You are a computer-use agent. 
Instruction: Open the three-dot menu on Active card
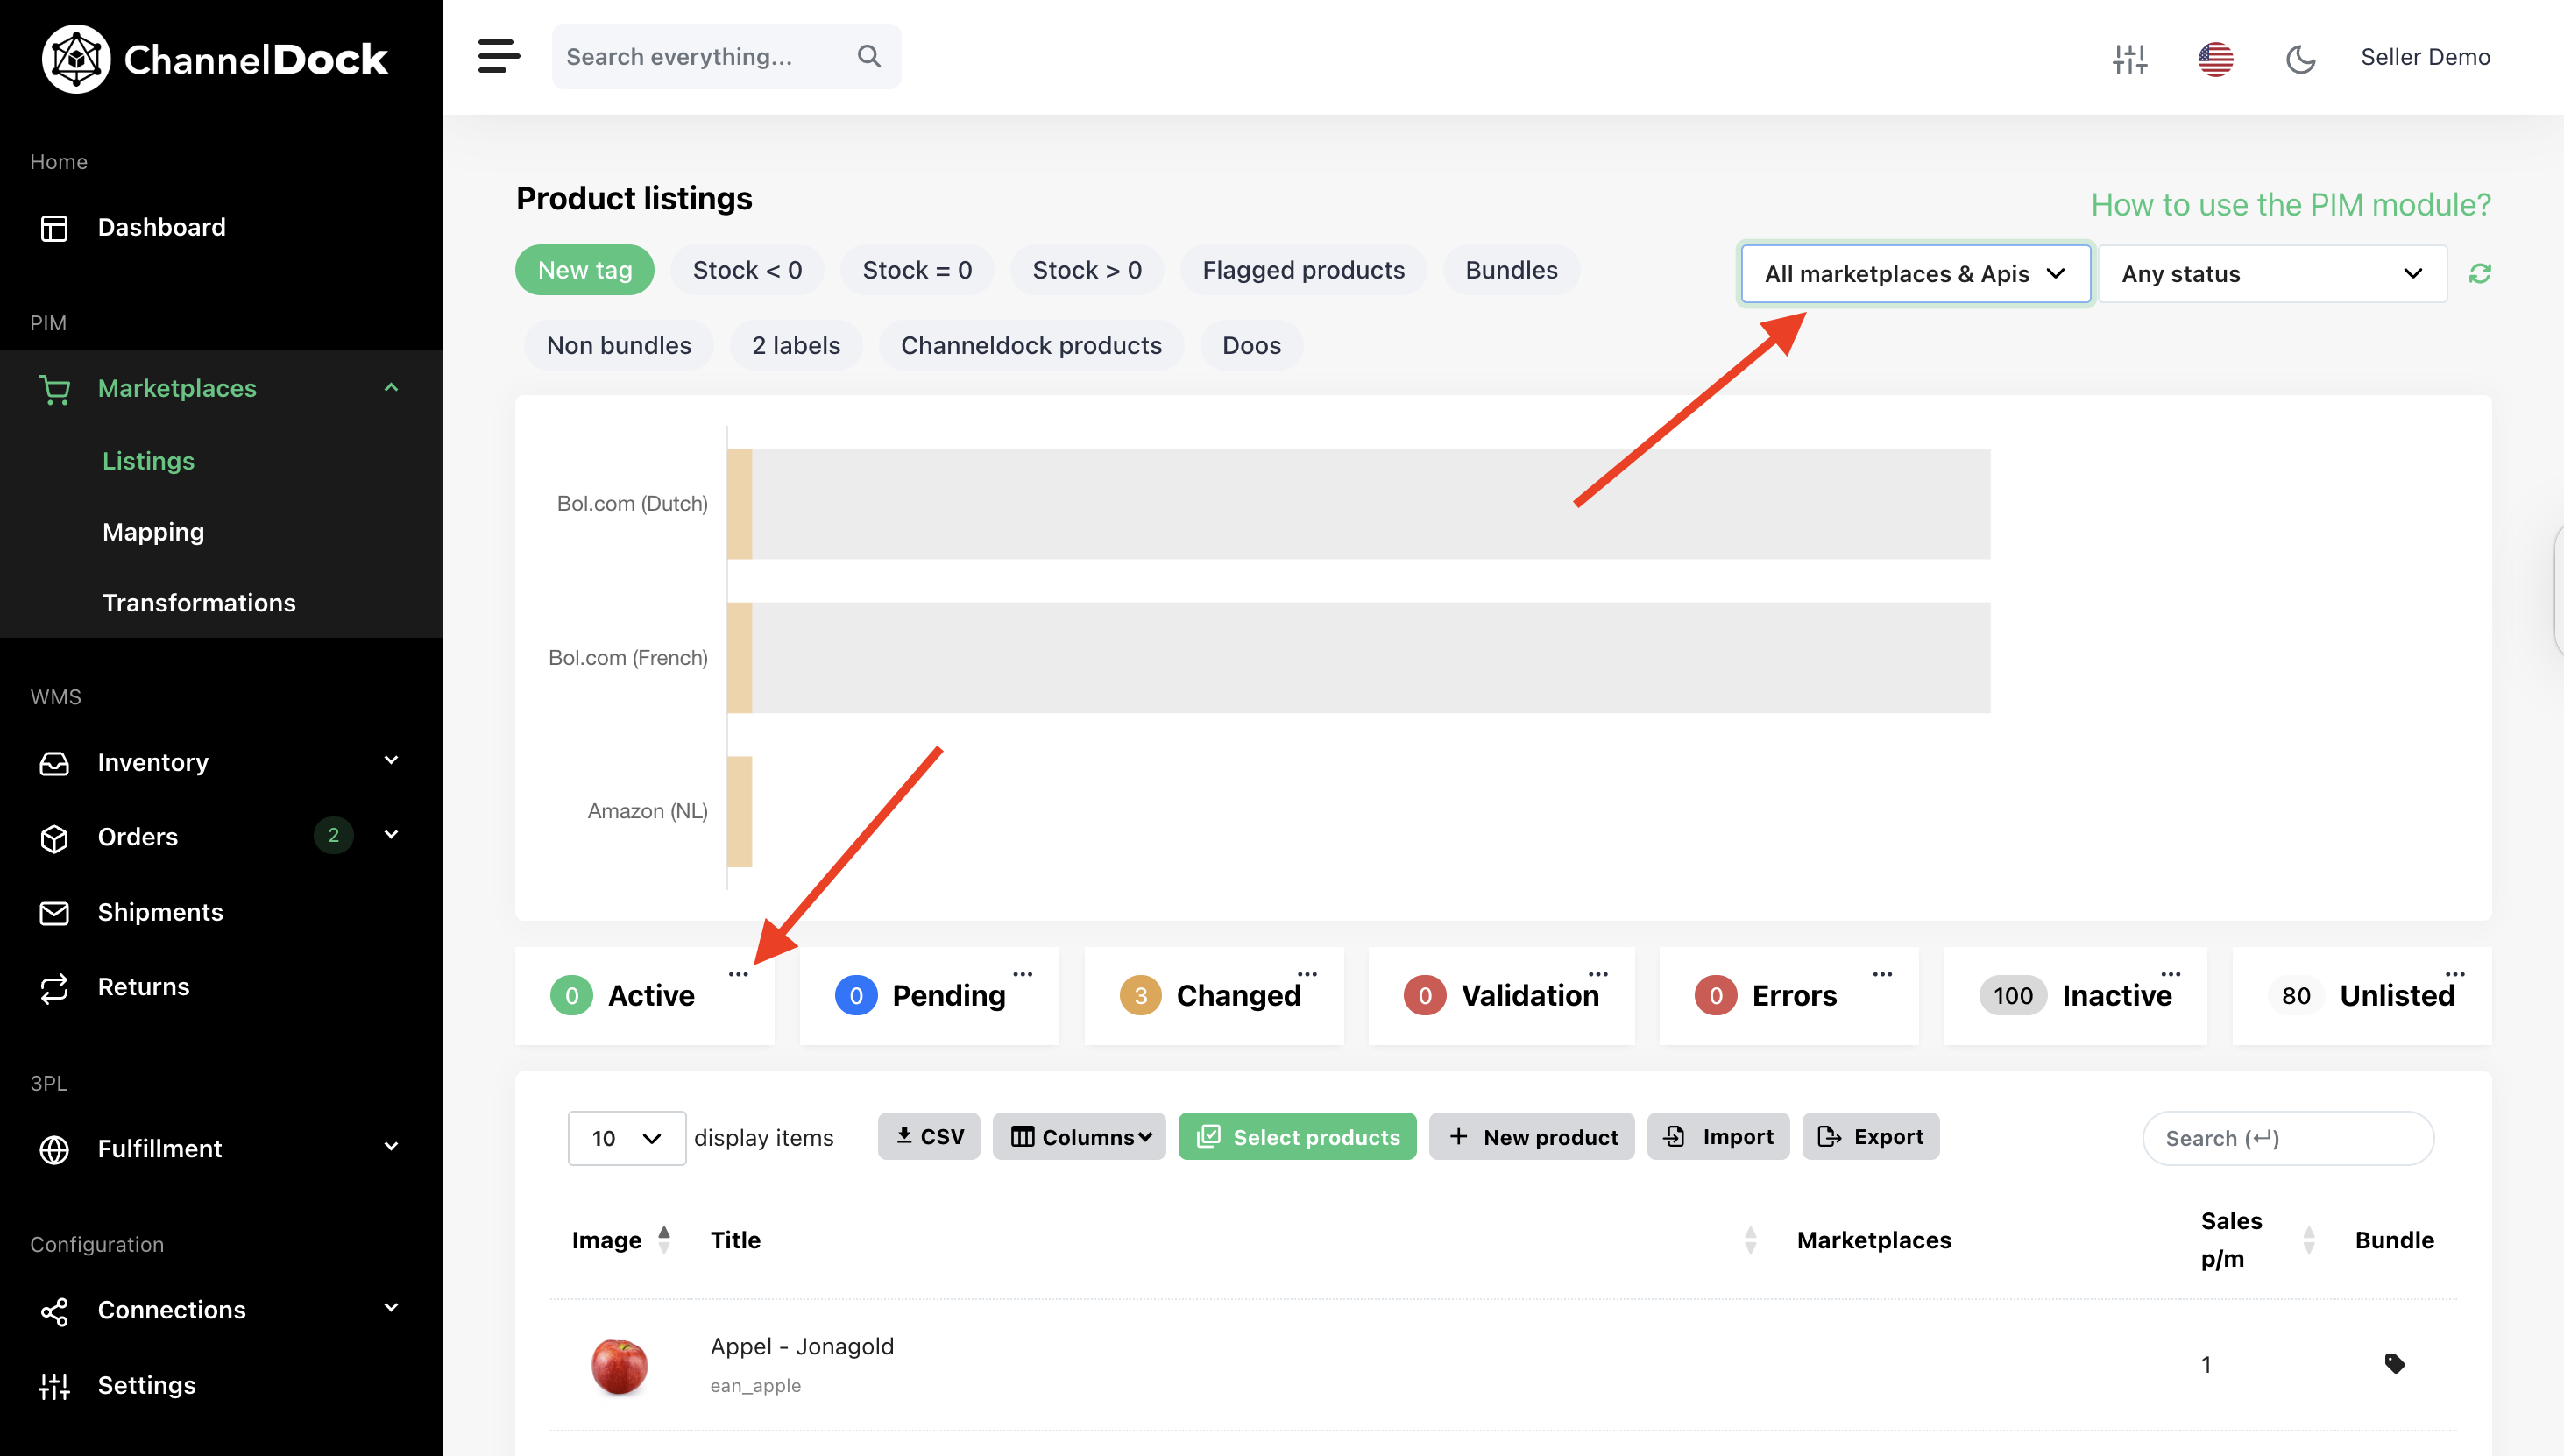tap(738, 973)
